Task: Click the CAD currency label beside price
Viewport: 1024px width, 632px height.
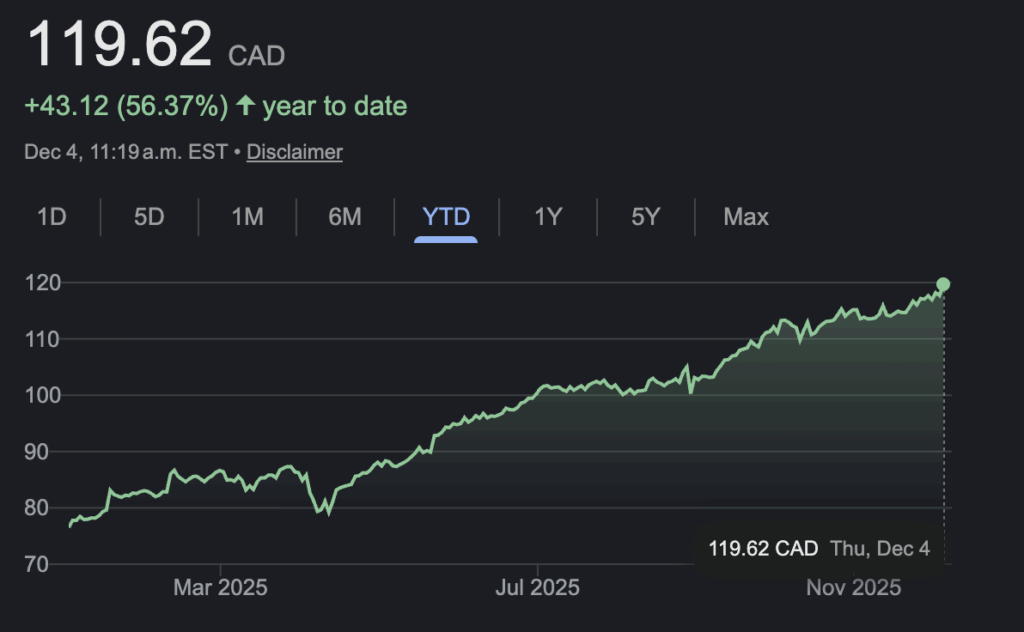Action: coord(257,55)
